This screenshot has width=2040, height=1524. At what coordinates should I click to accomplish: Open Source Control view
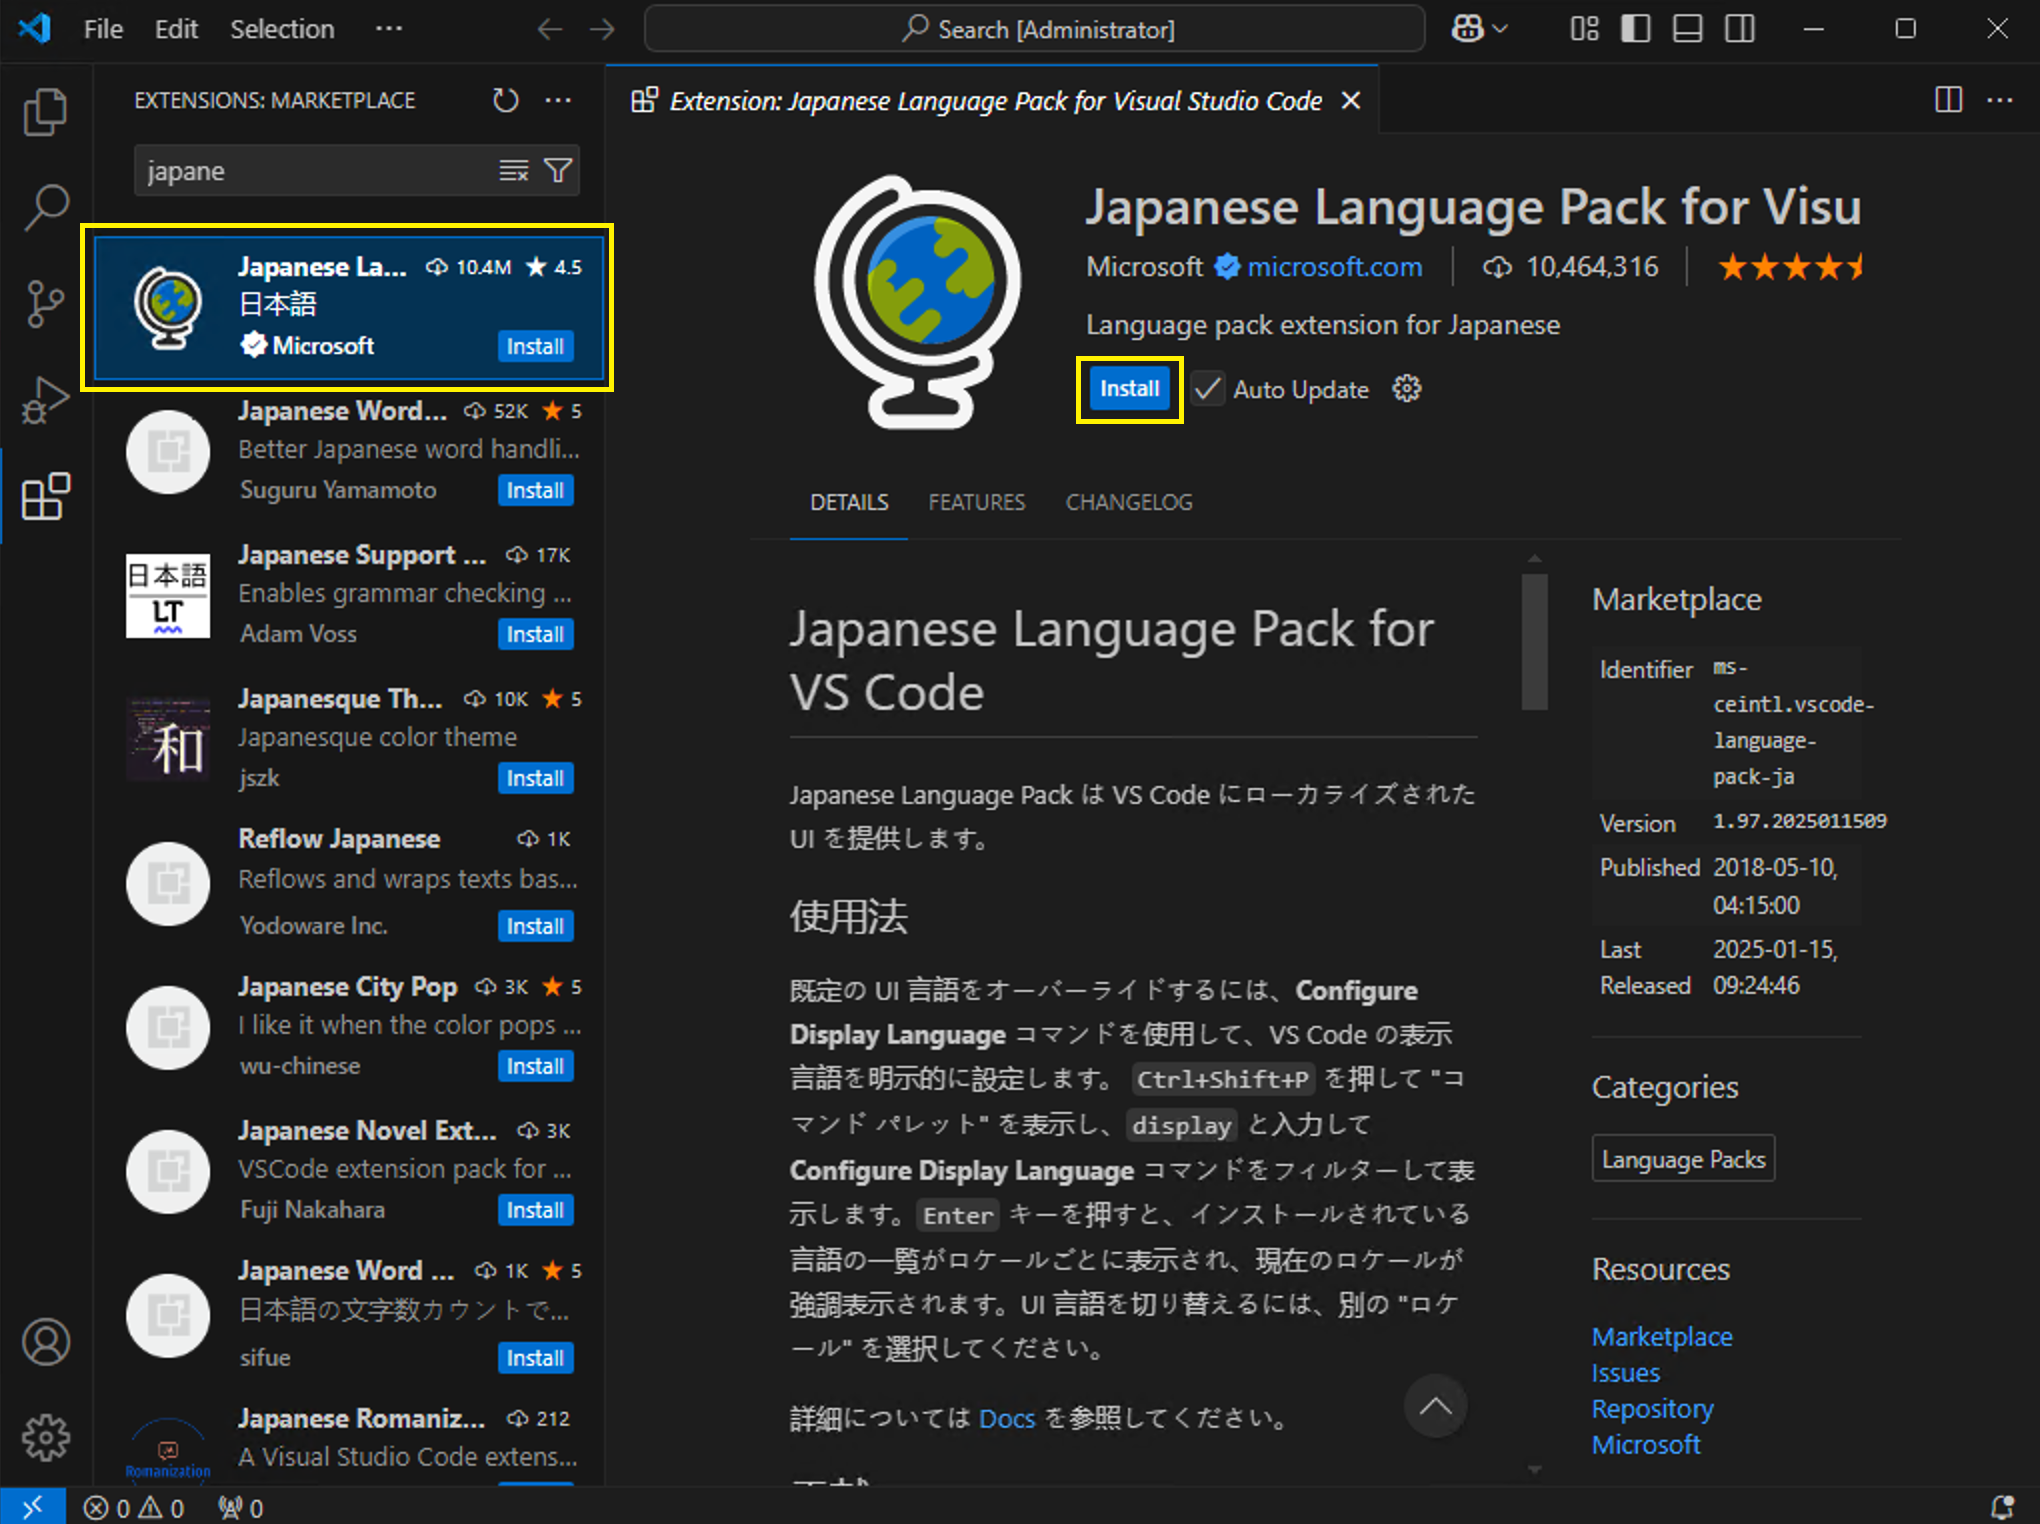pyautogui.click(x=45, y=304)
